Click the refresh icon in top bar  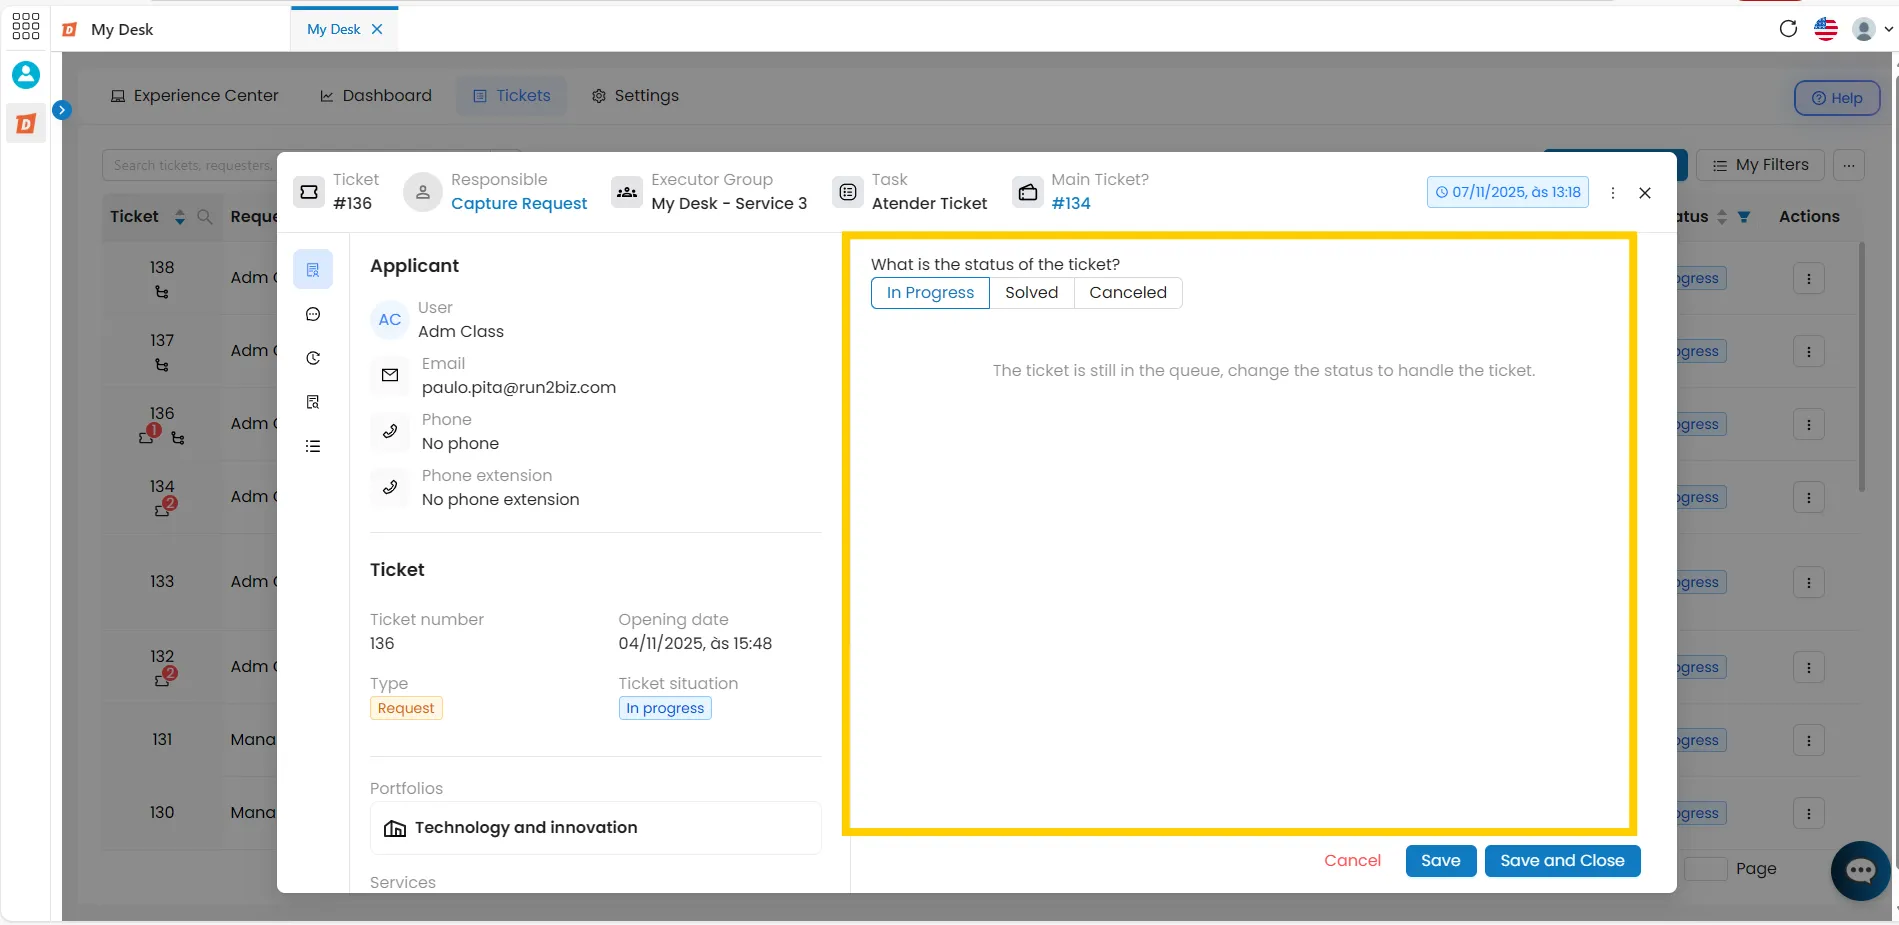[x=1788, y=29]
